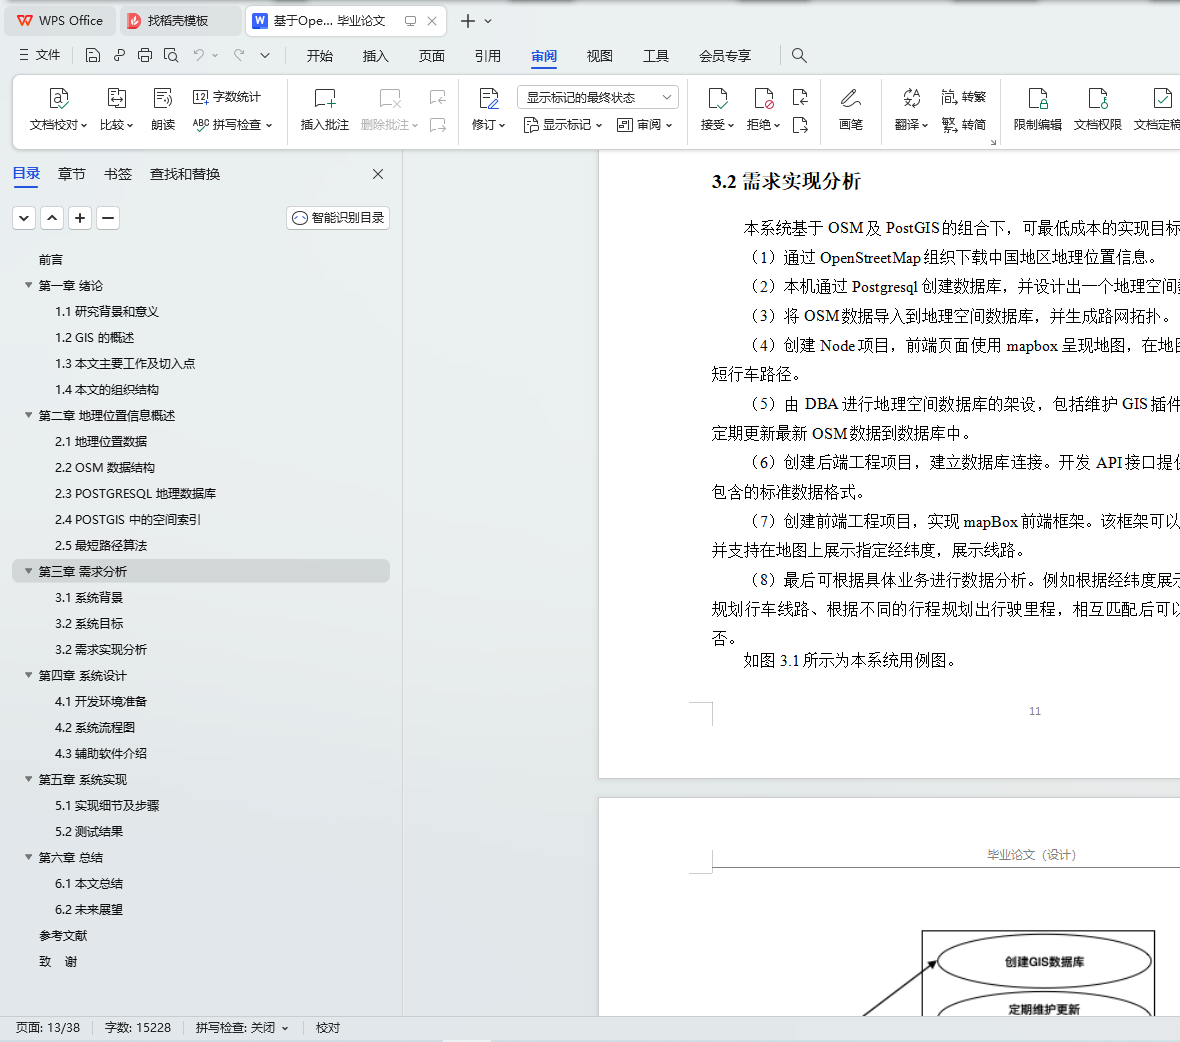Click the 接受 accept changes icon
Screen dimensions: 1180x1042
point(717,99)
